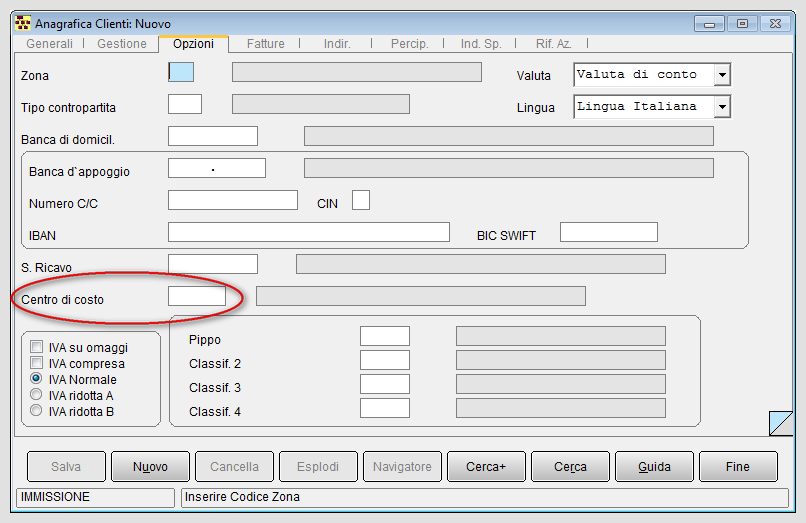Focus the Zona code field
This screenshot has width=806, height=523.
(x=181, y=72)
